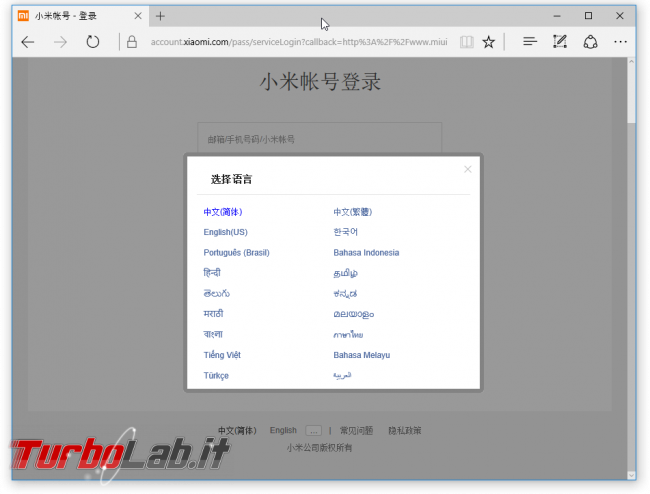The image size is (650, 494).
Task: Click the address bar URL
Action: (299, 42)
